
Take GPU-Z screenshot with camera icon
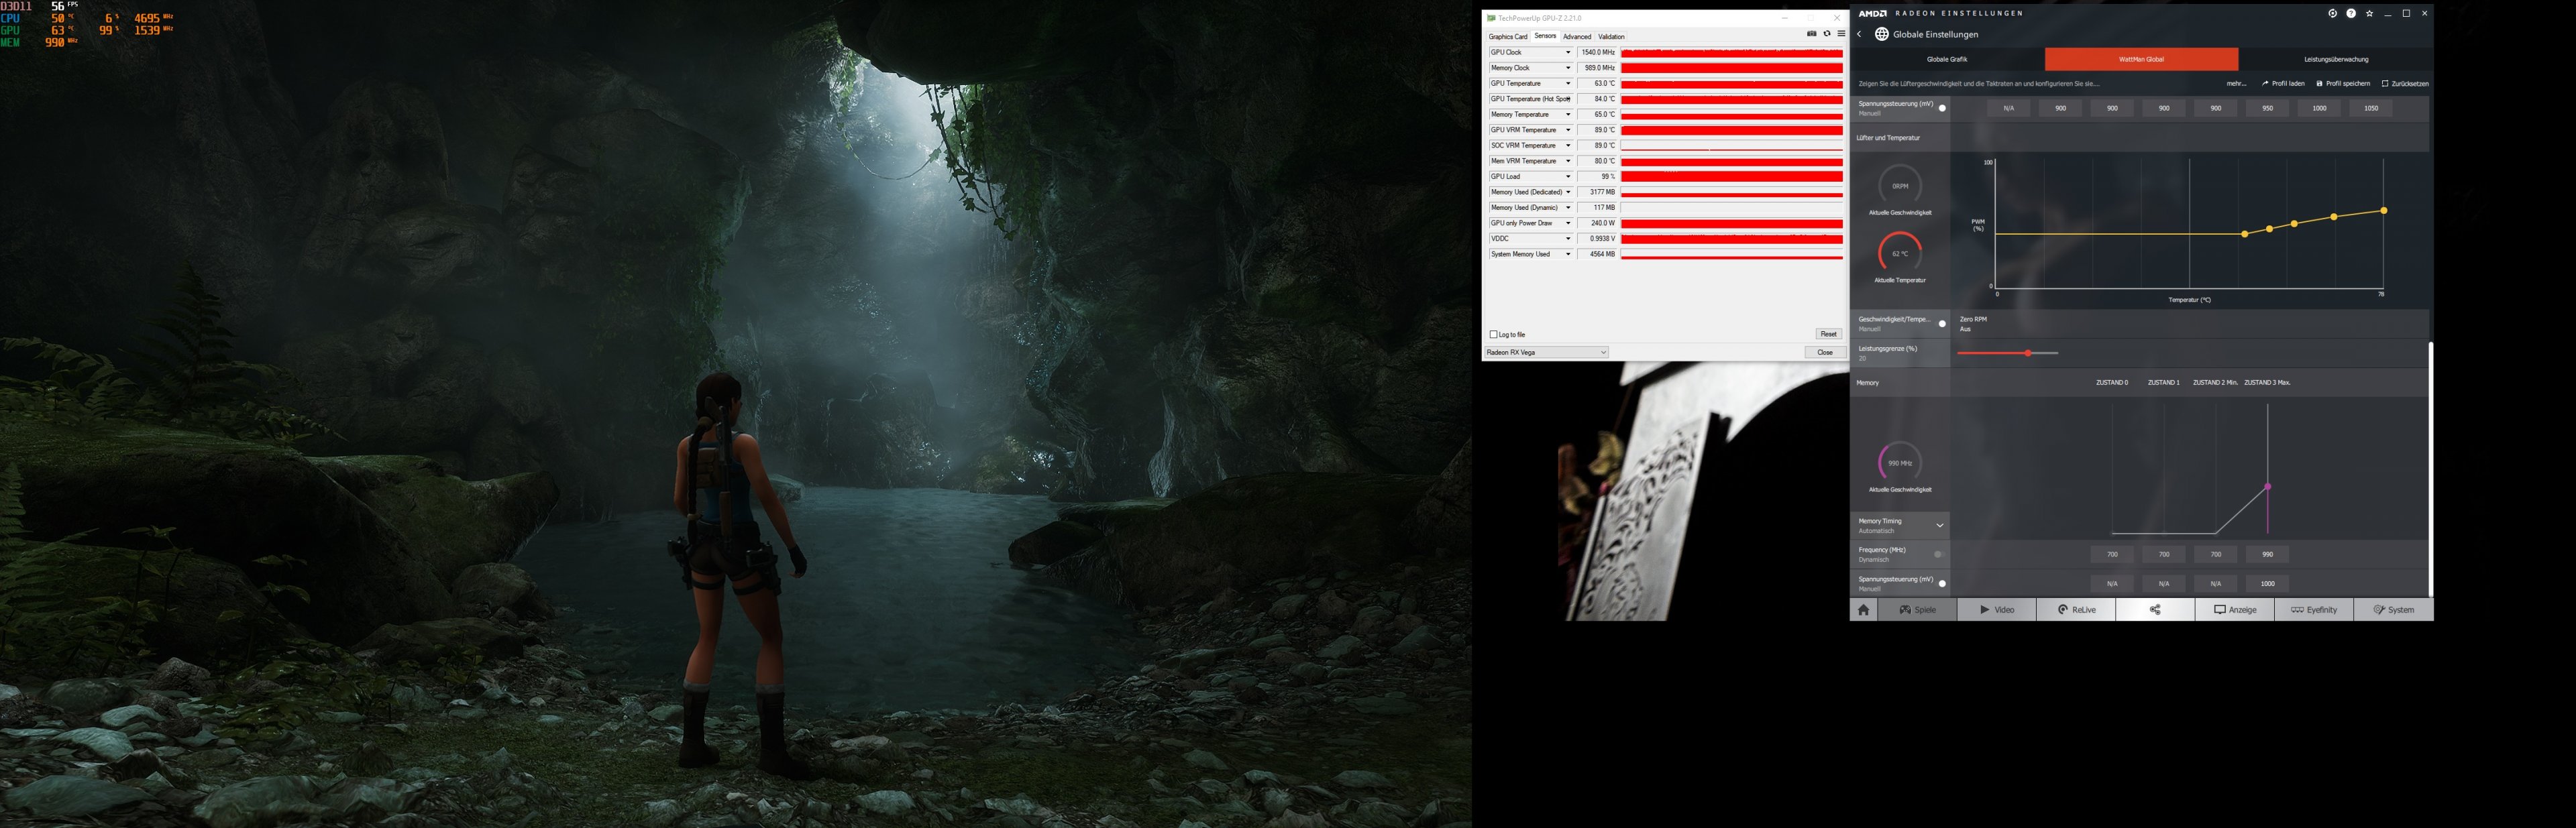pos(1811,34)
